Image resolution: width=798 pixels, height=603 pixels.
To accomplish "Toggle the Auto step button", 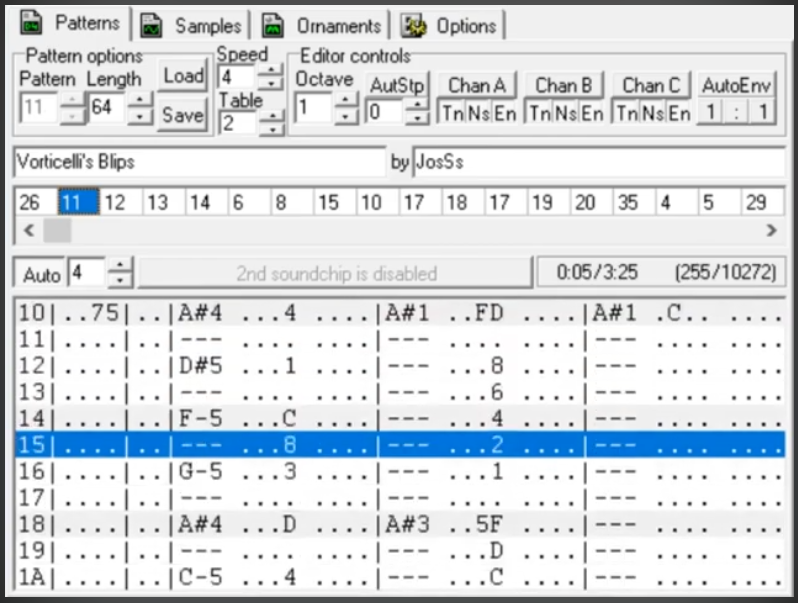I will (x=41, y=275).
